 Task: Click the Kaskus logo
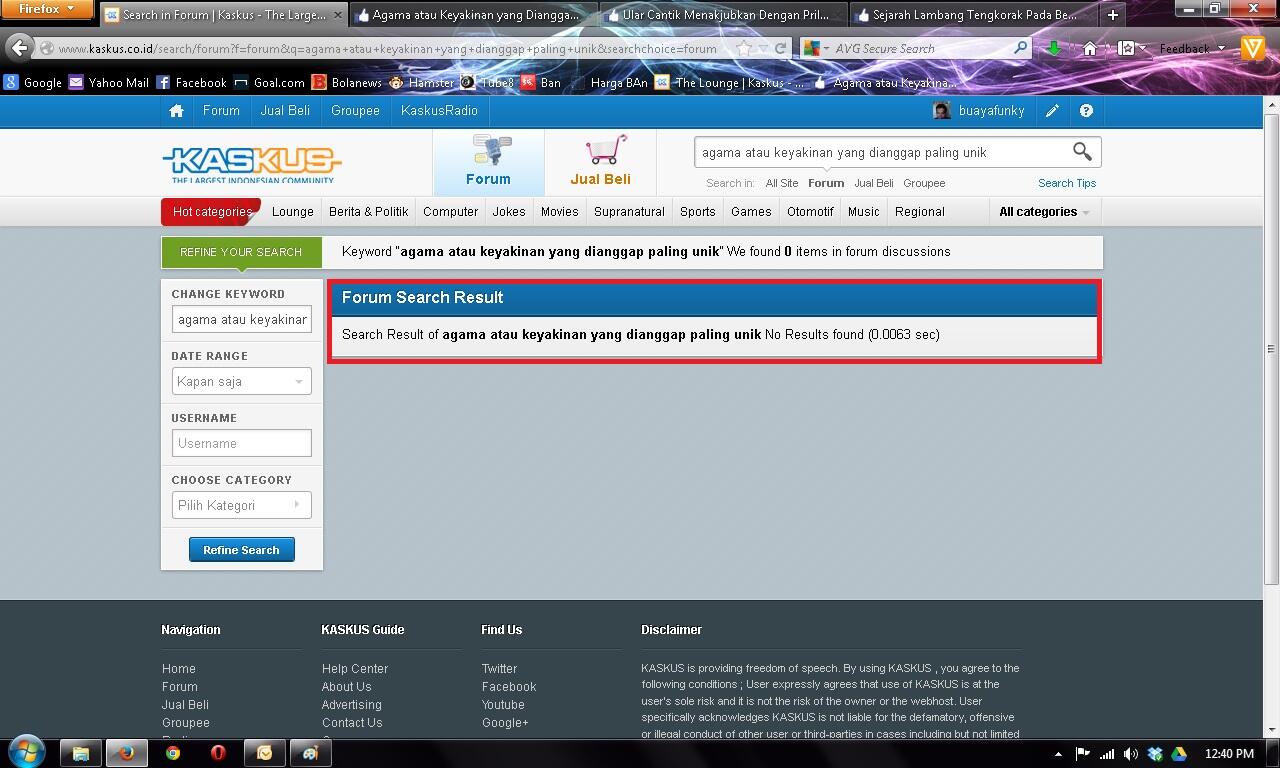[x=252, y=164]
